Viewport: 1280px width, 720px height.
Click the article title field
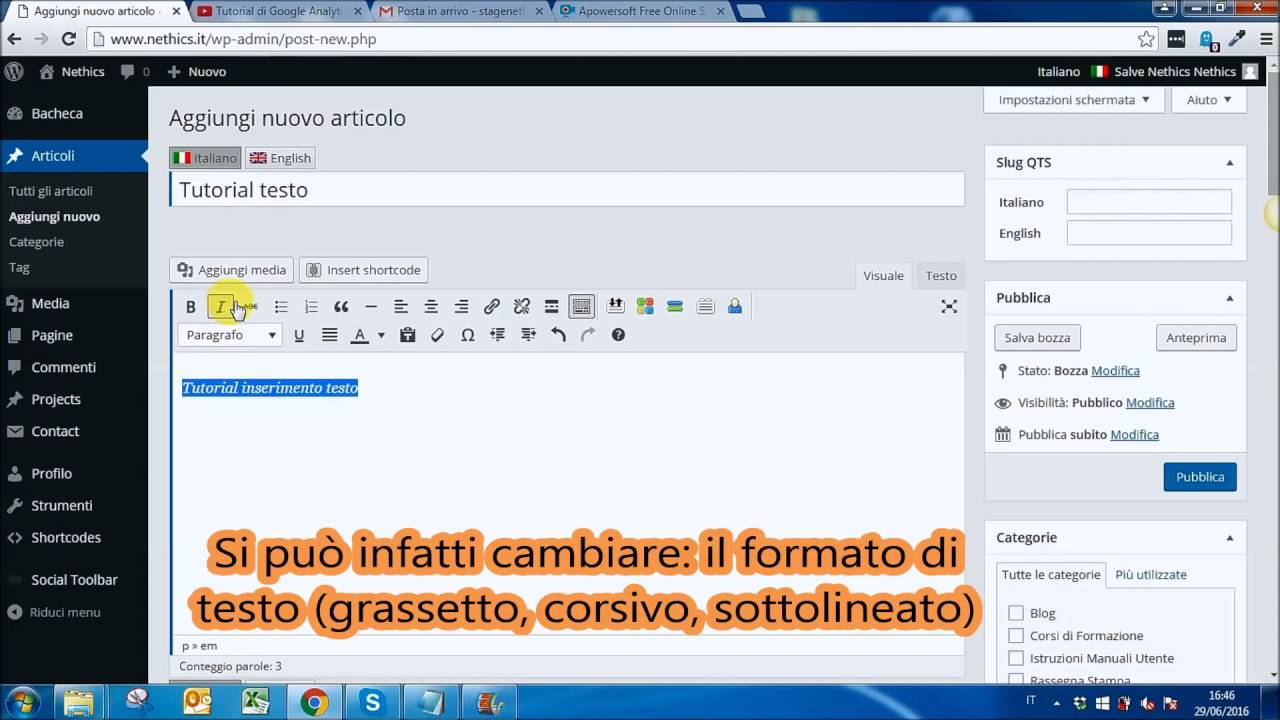click(x=567, y=190)
